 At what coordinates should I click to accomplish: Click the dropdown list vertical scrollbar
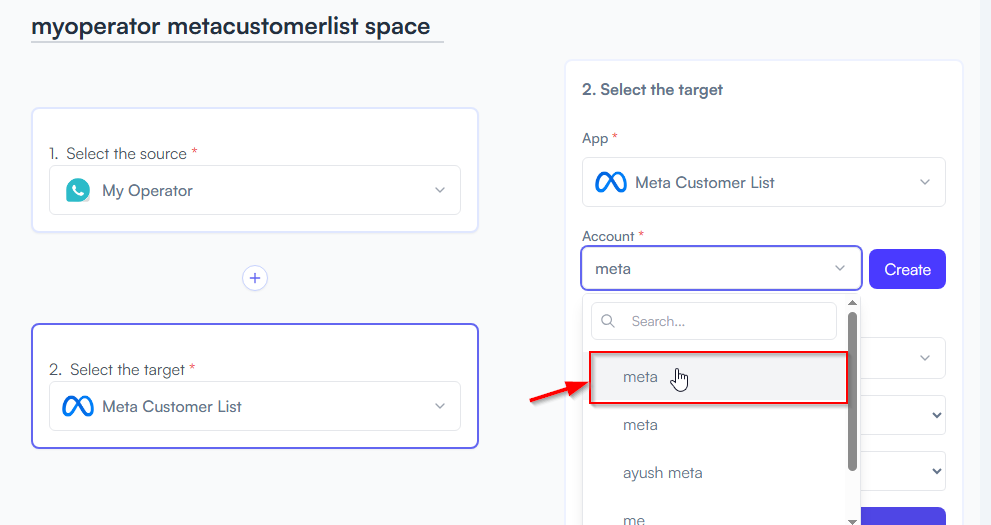[852, 392]
